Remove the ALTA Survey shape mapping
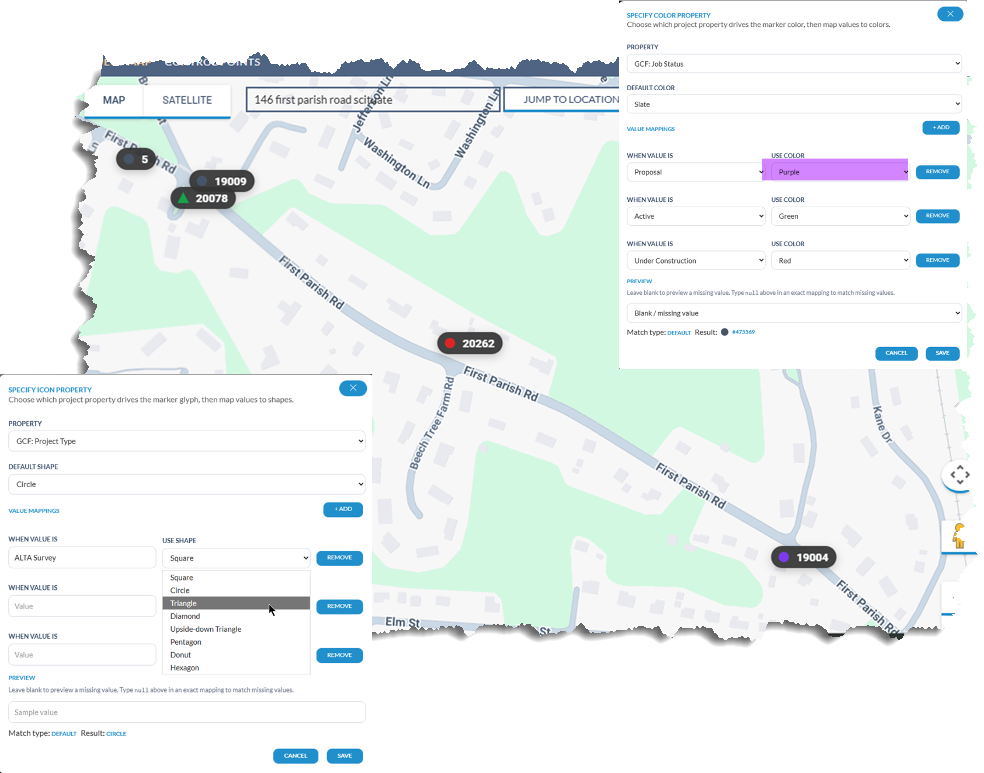Image resolution: width=984 pixels, height=773 pixels. pyautogui.click(x=340, y=558)
